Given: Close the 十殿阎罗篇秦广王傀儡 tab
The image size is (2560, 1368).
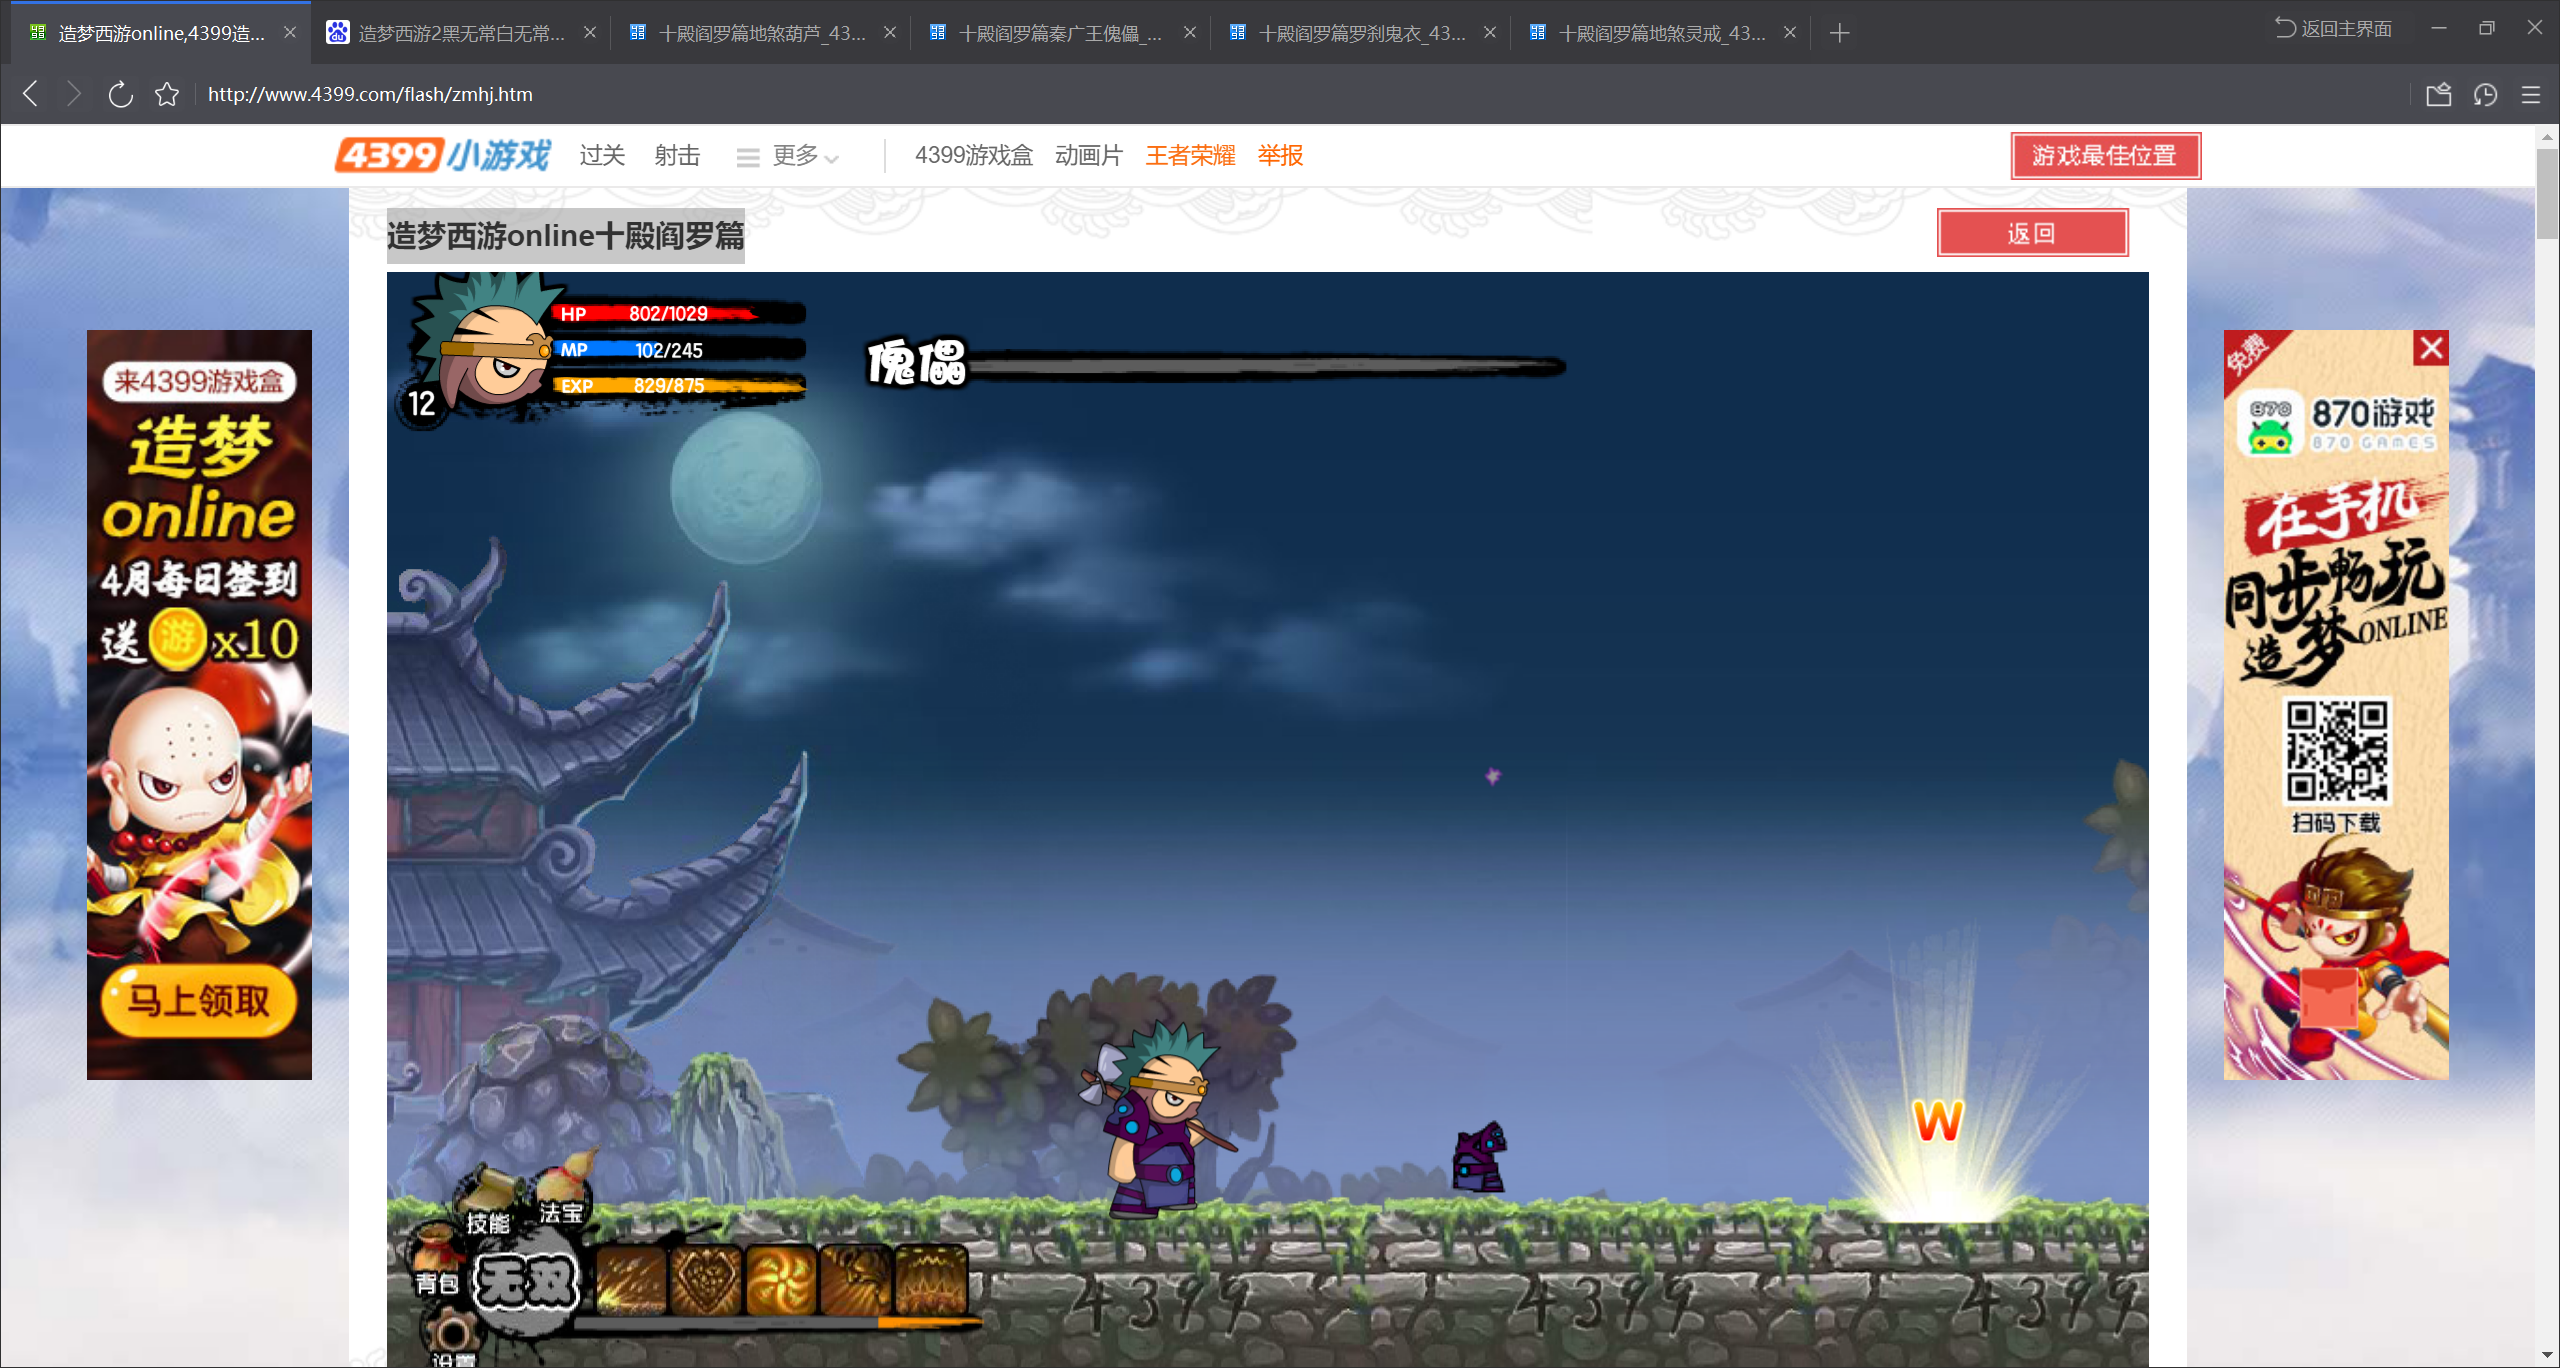Looking at the screenshot, I should pyautogui.click(x=1190, y=32).
